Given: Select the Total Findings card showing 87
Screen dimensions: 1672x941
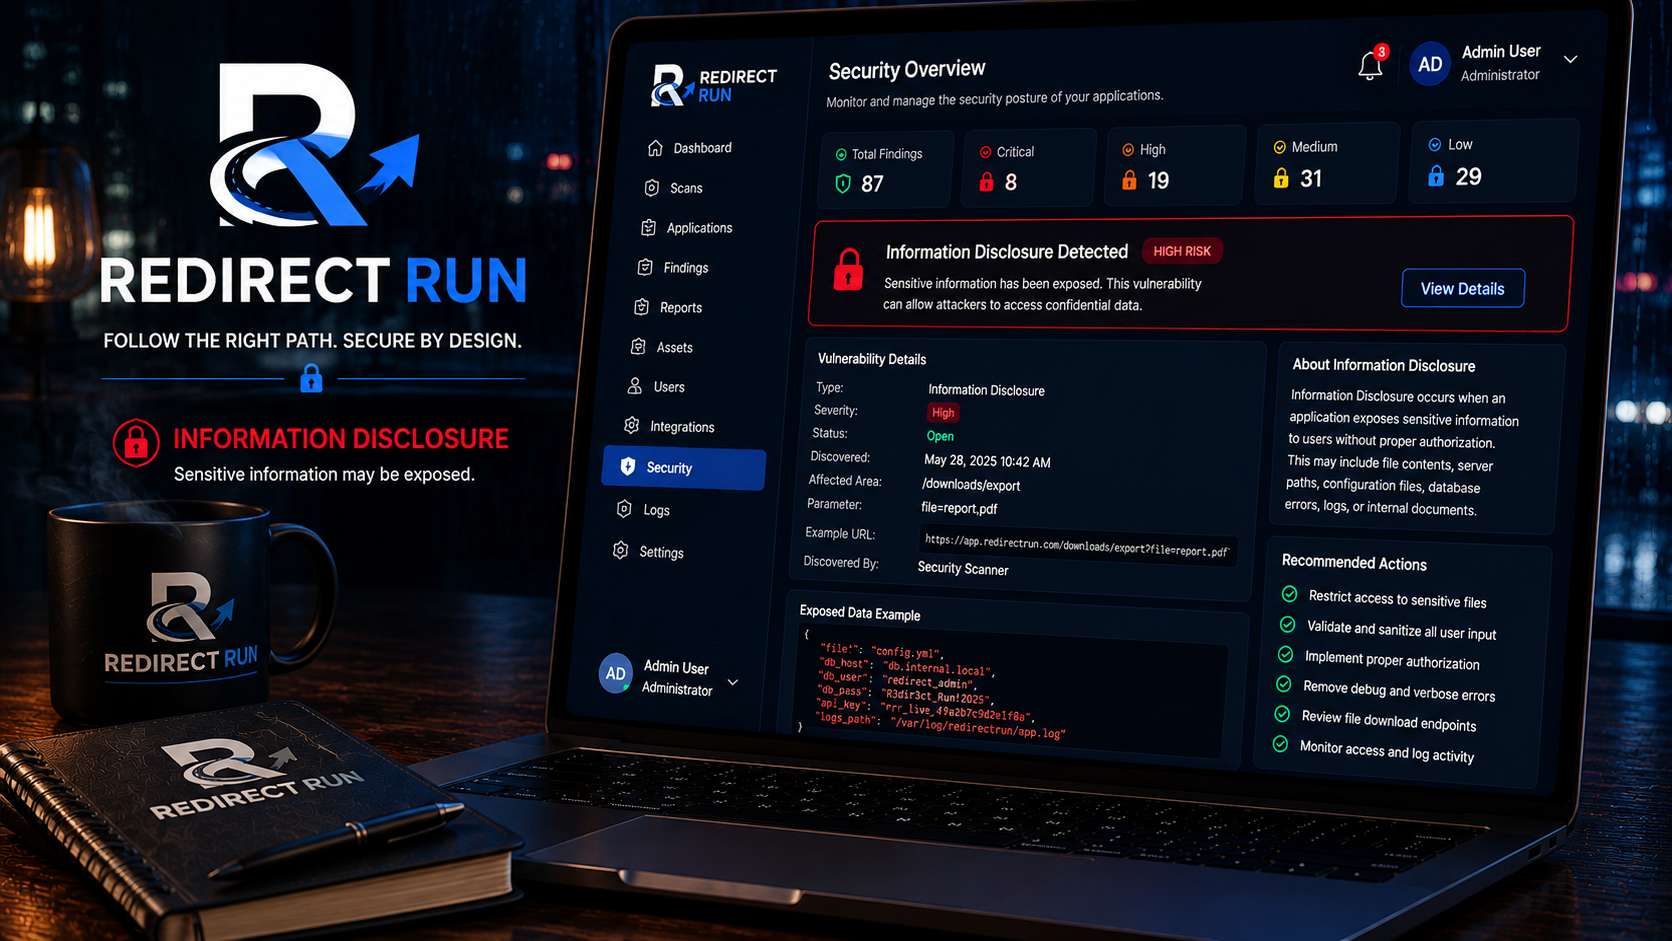Looking at the screenshot, I should click(x=887, y=169).
